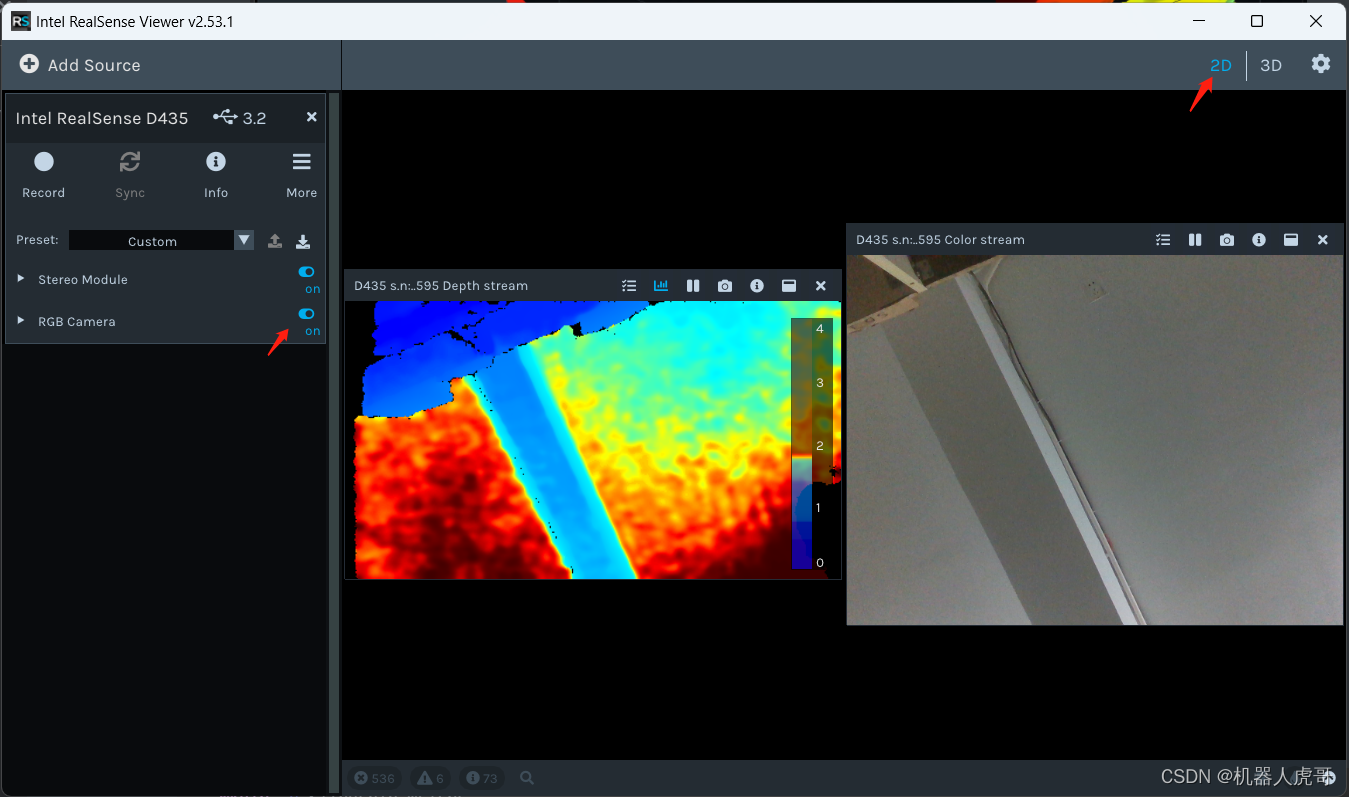Toggle the RGB Camera switch off
1349x797 pixels.
click(x=307, y=314)
